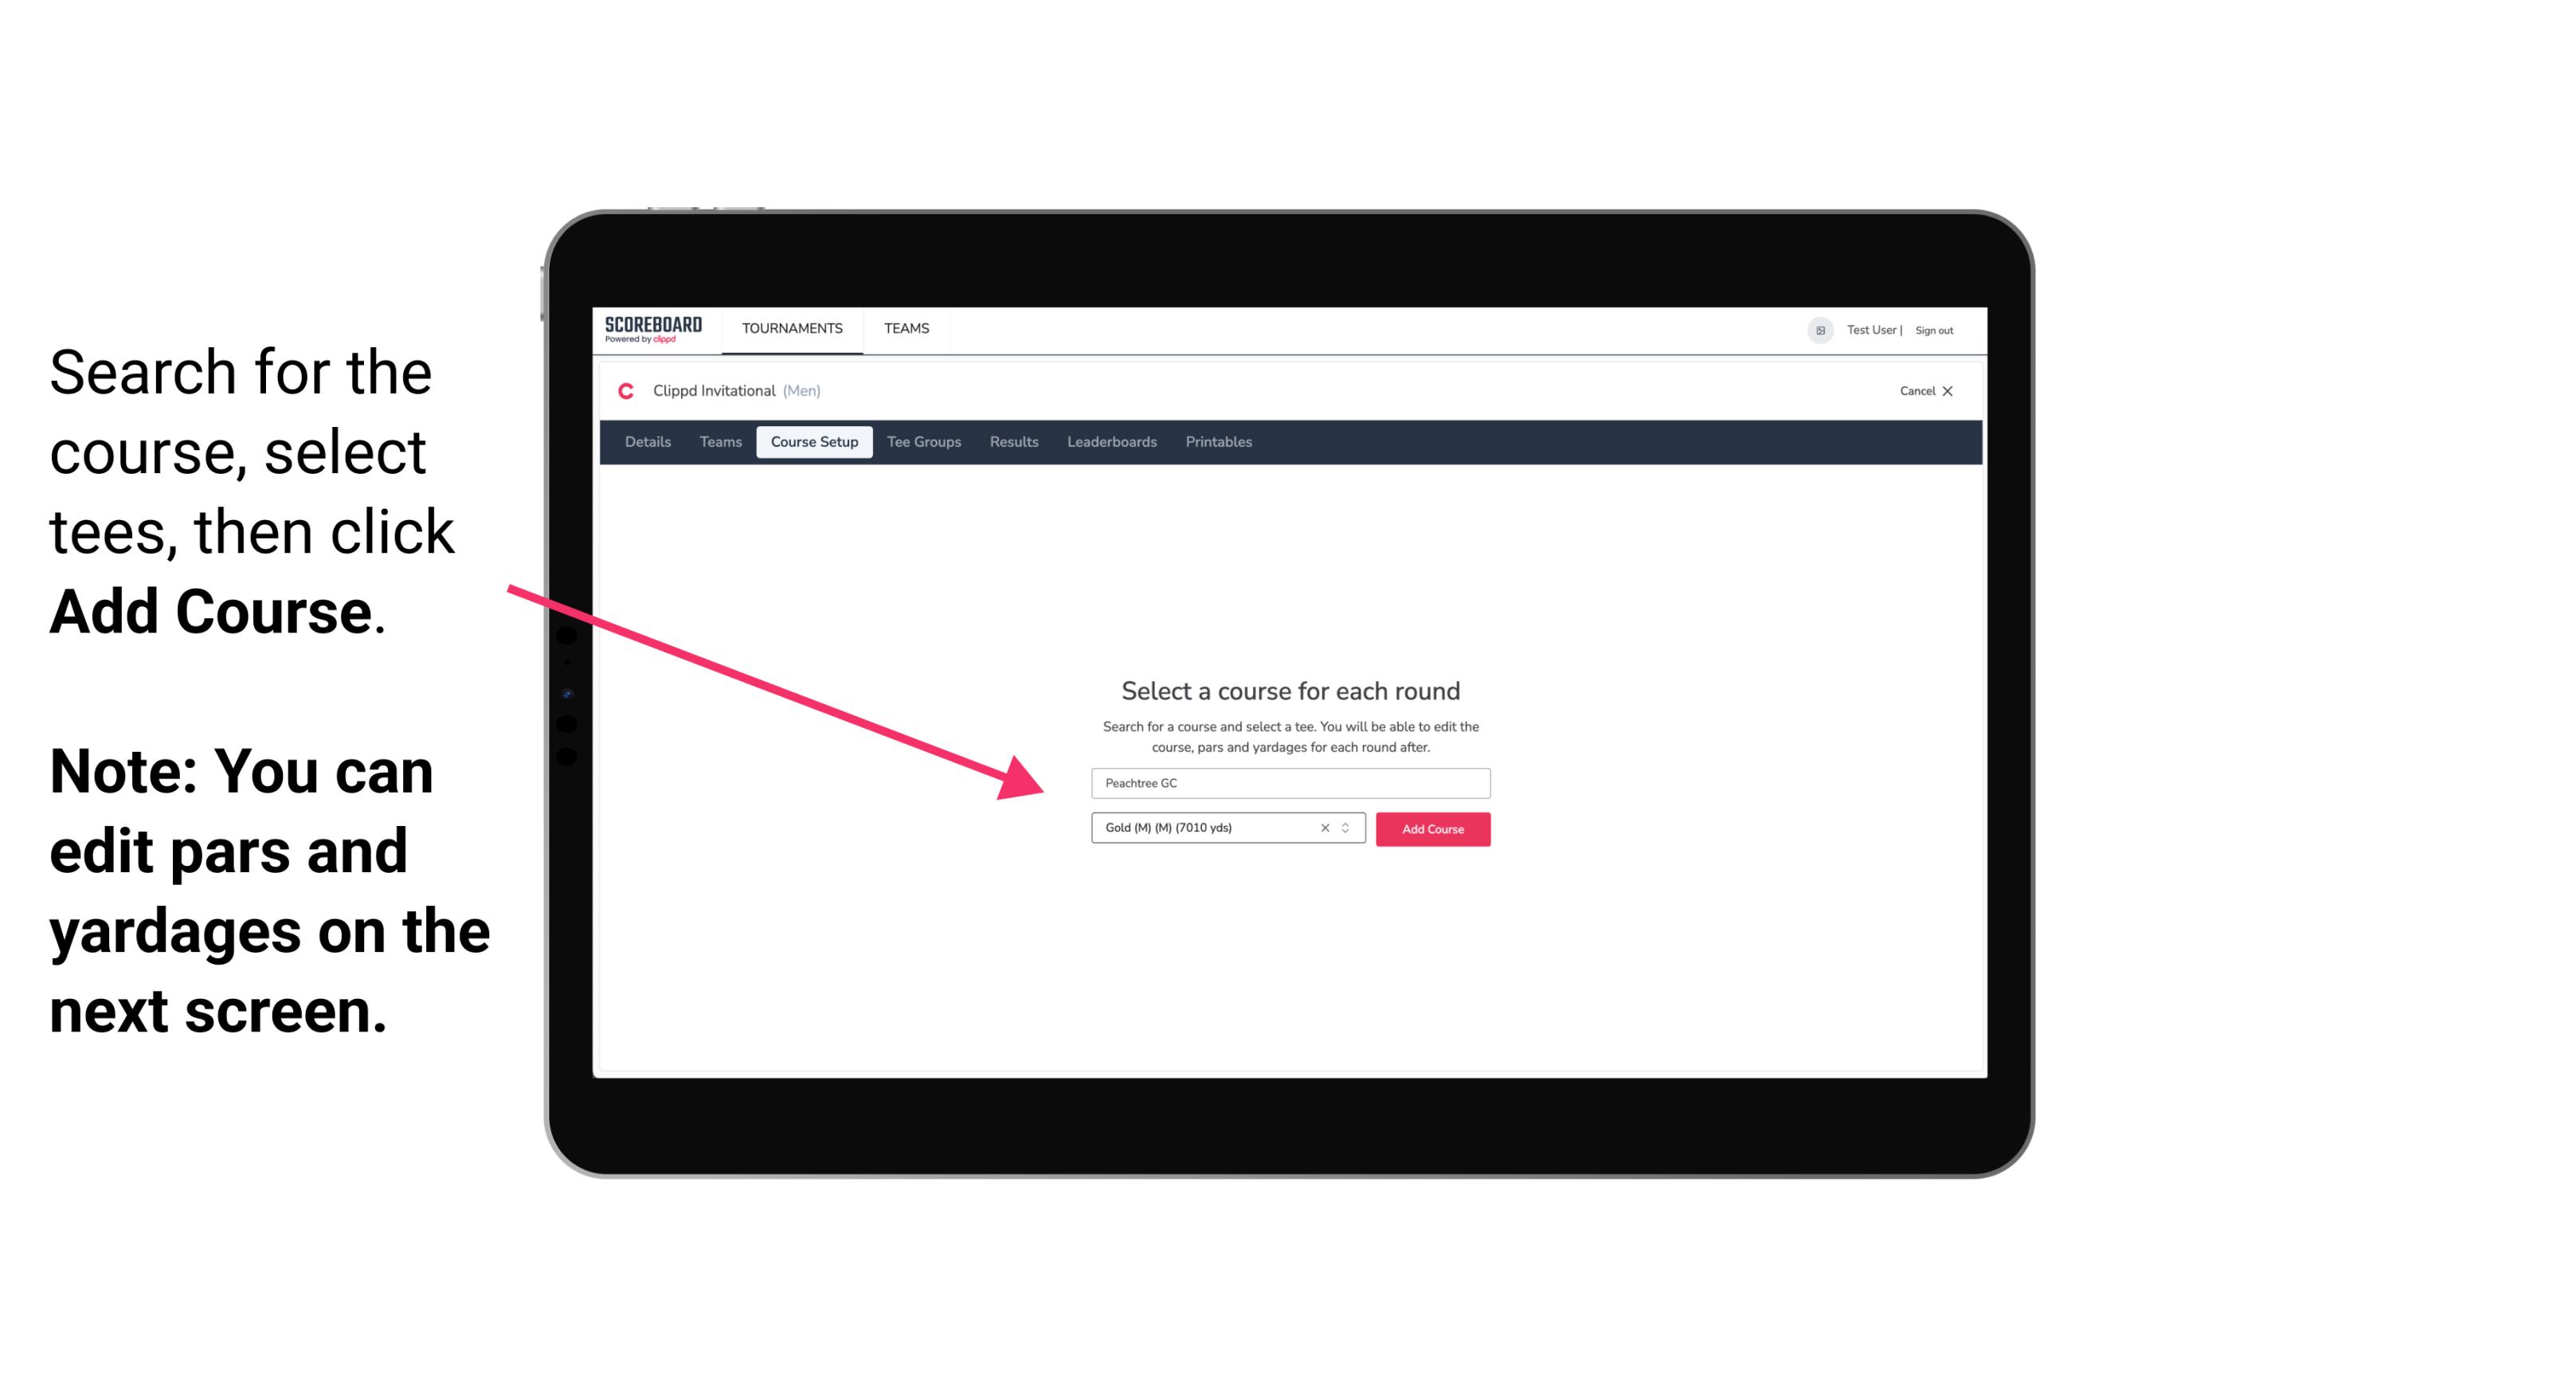Select the 'Details' tab
The height and width of the screenshot is (1386, 2576).
pos(647,442)
